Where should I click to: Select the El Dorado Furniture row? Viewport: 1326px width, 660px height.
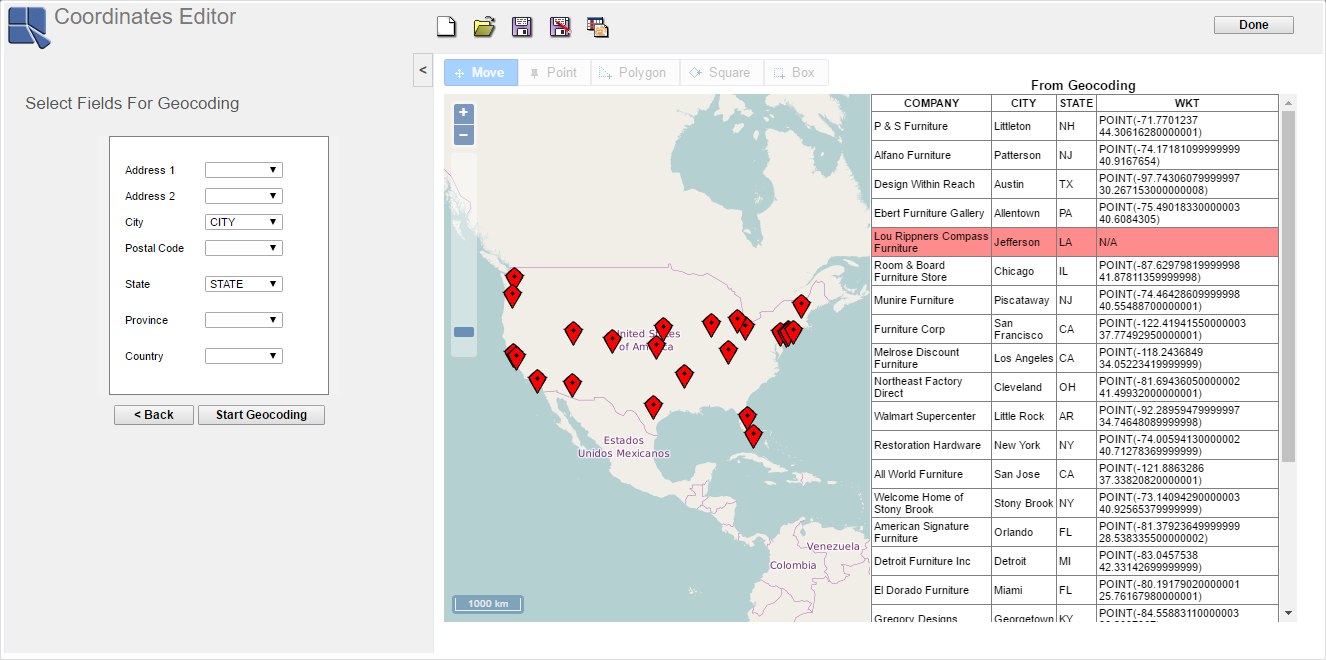point(1075,590)
